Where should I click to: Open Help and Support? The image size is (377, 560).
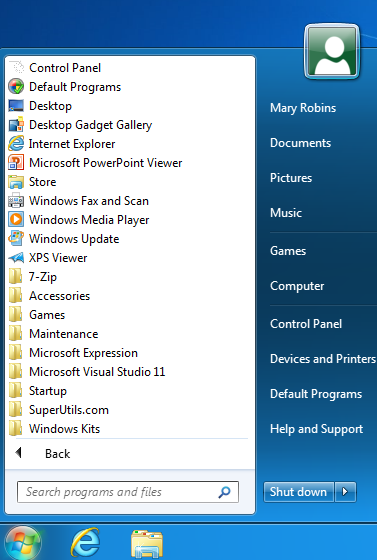(316, 429)
